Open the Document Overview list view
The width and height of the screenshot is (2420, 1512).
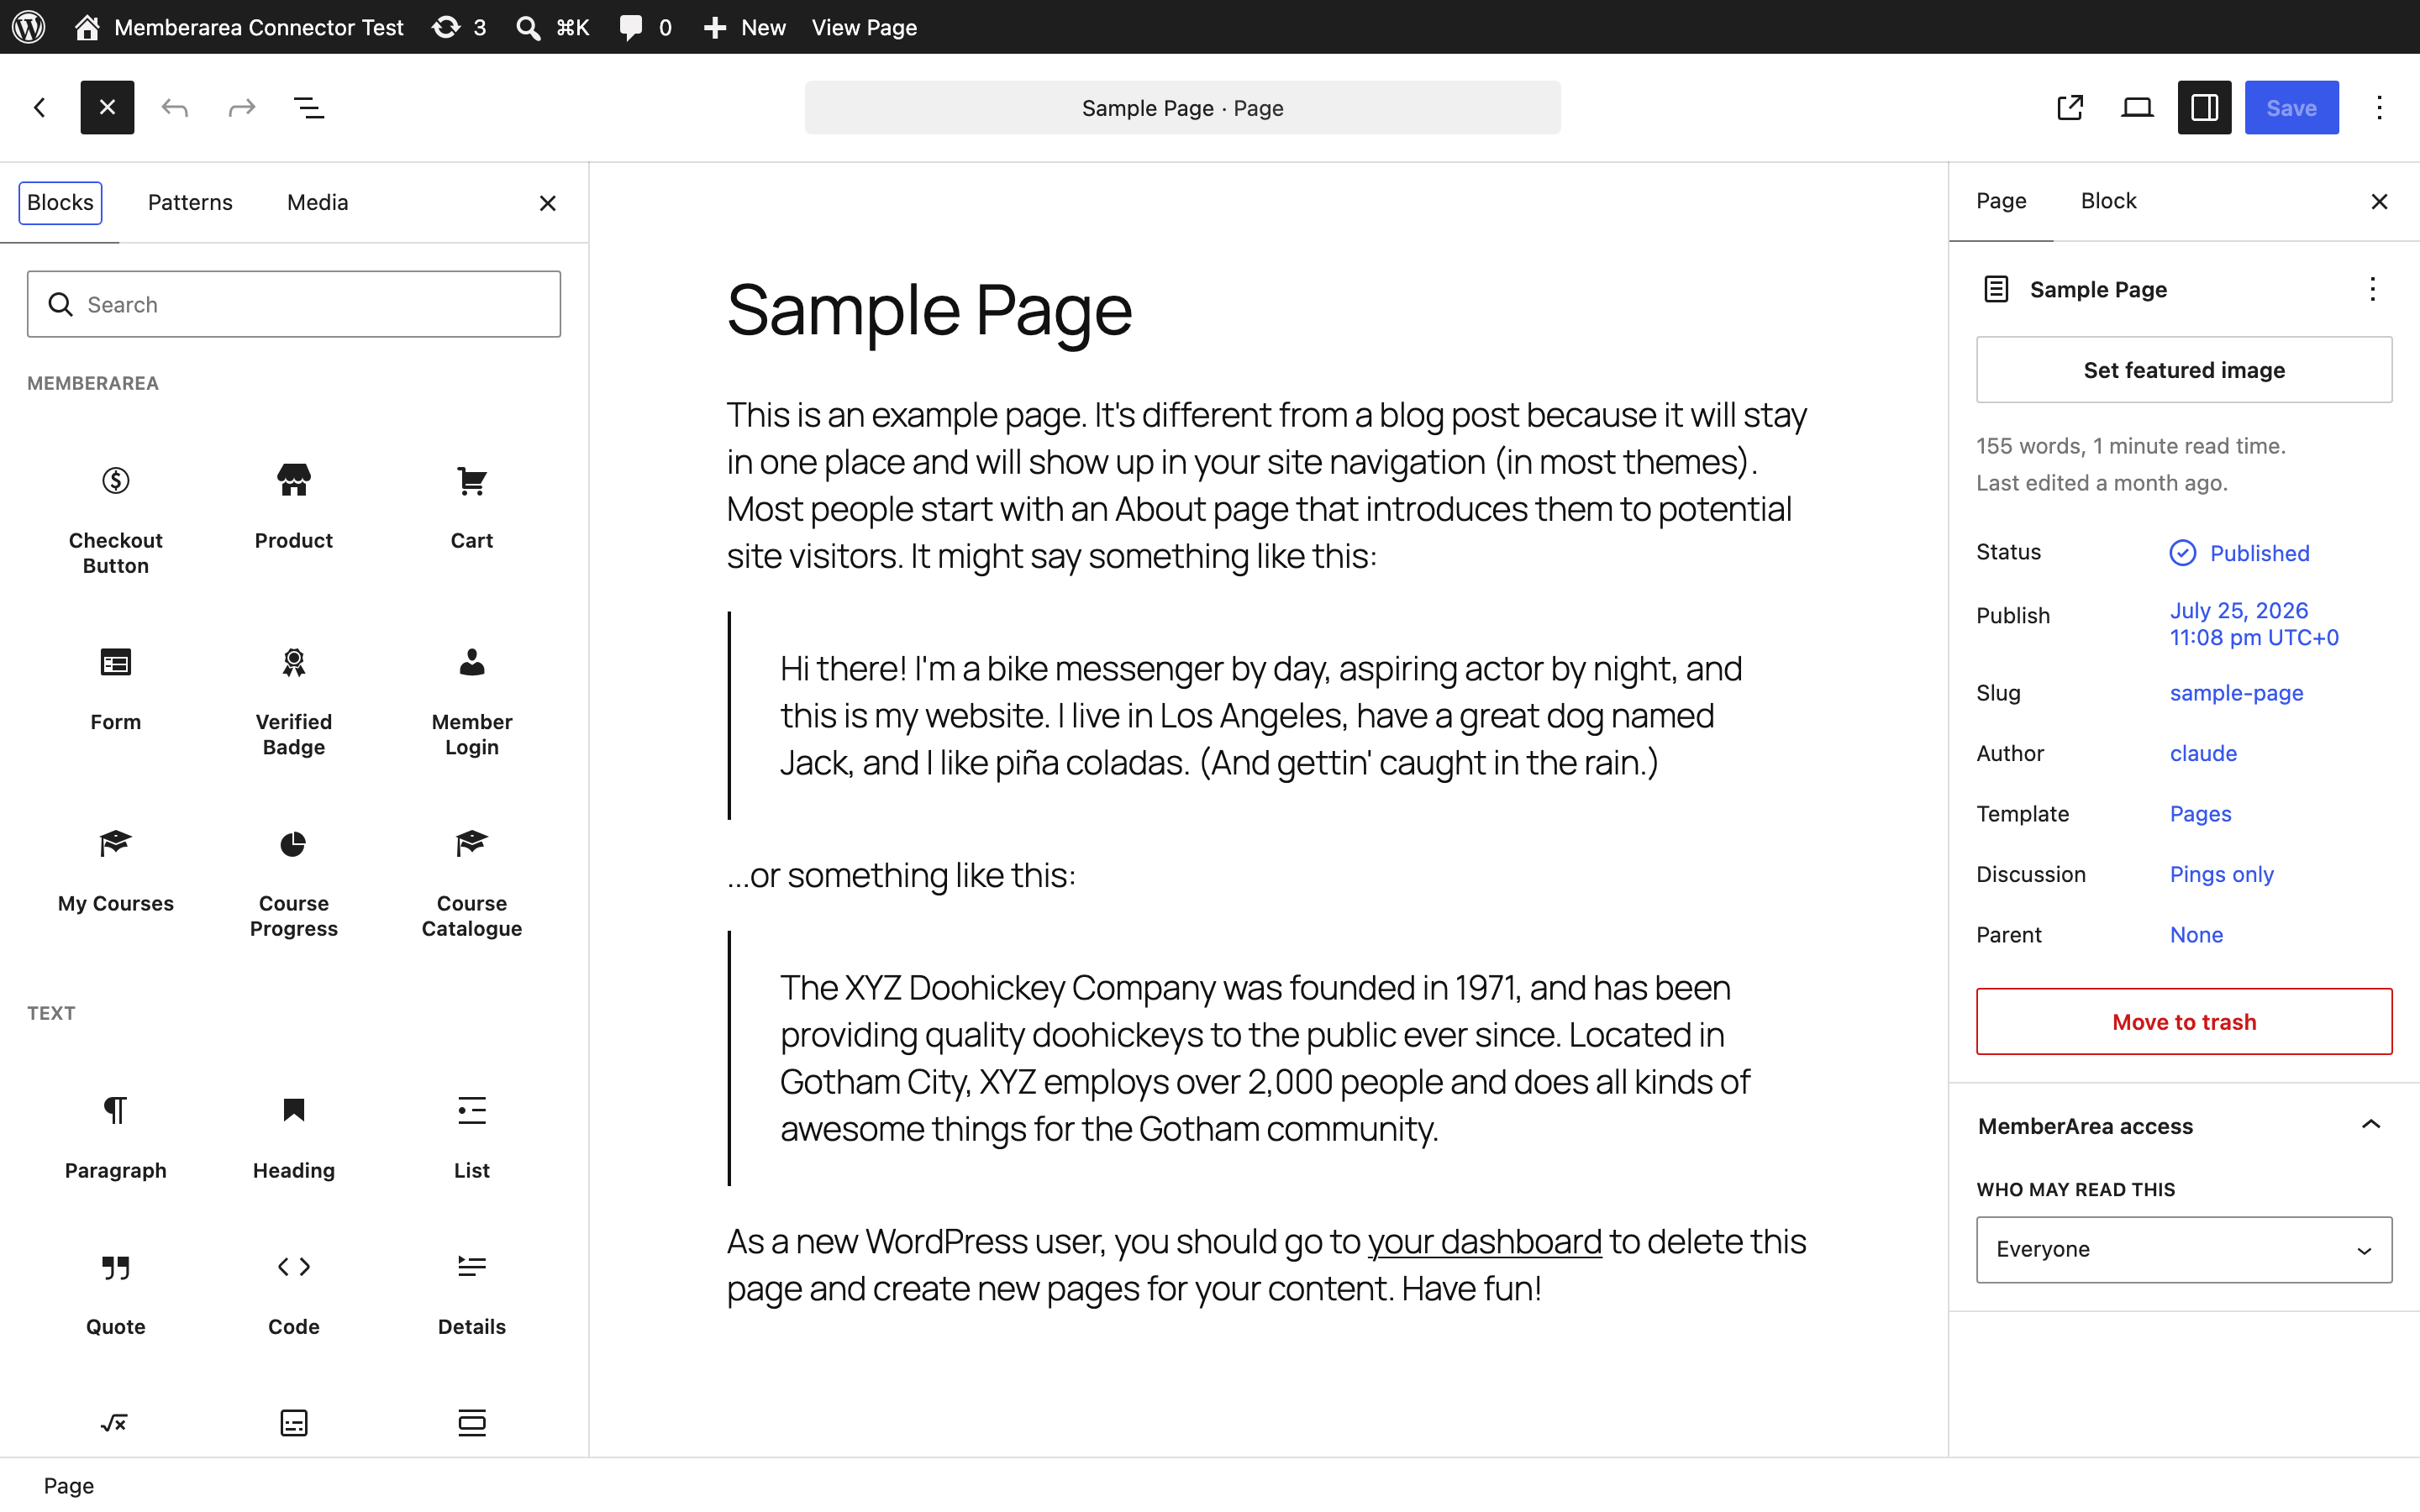(x=309, y=107)
